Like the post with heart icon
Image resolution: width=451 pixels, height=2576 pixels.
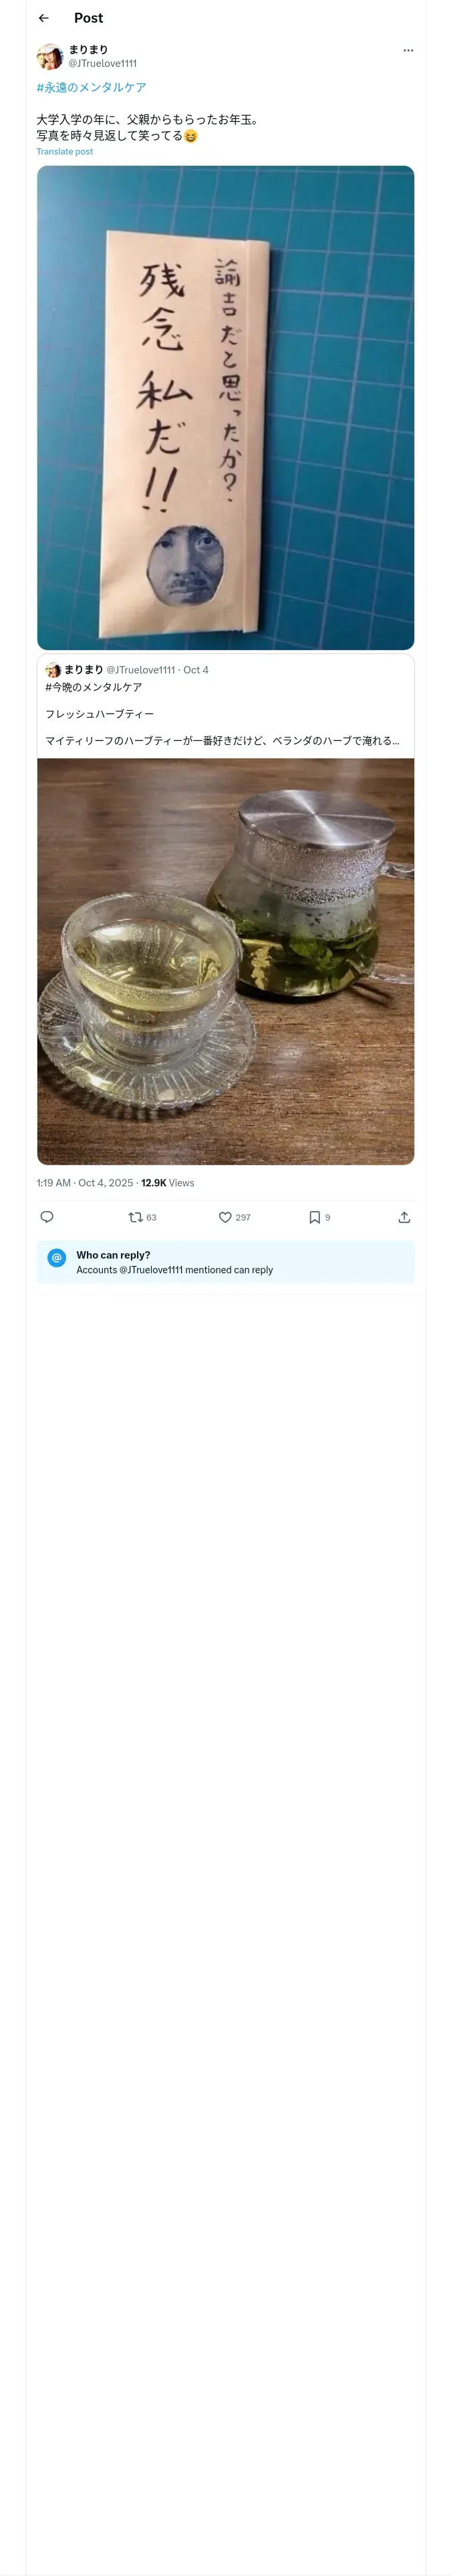pos(226,1217)
